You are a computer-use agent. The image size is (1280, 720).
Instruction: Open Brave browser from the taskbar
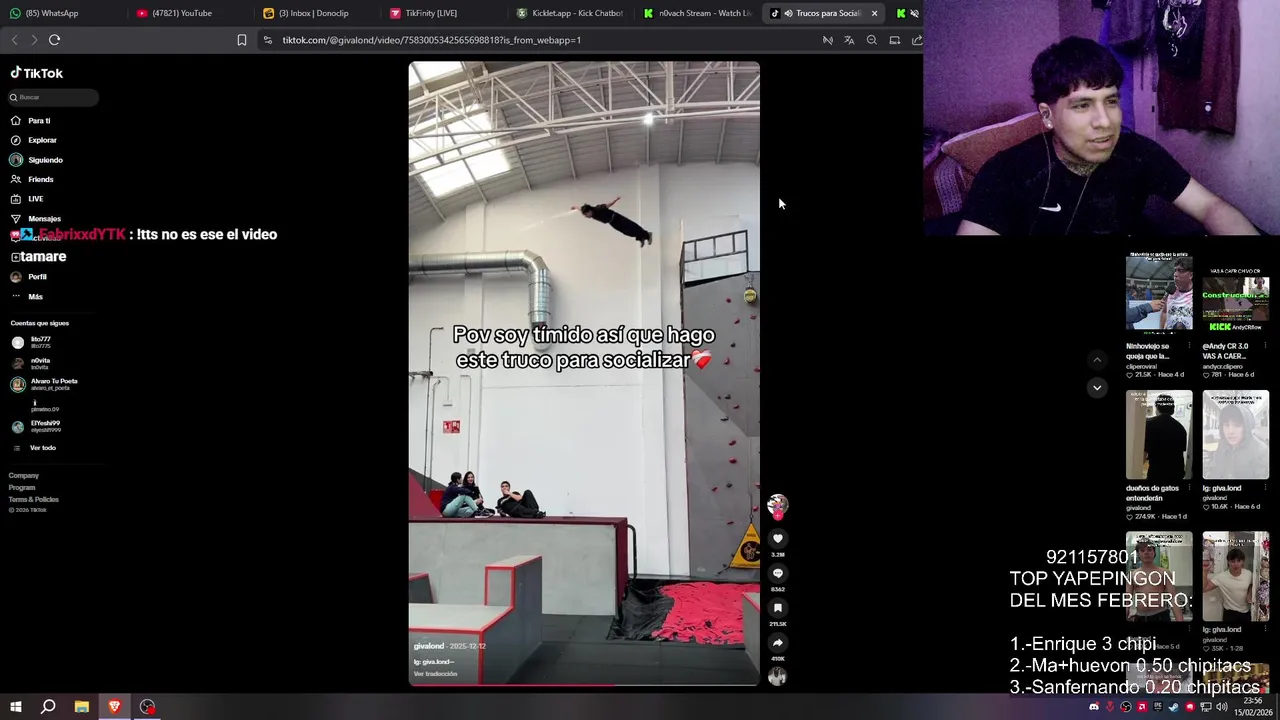114,707
